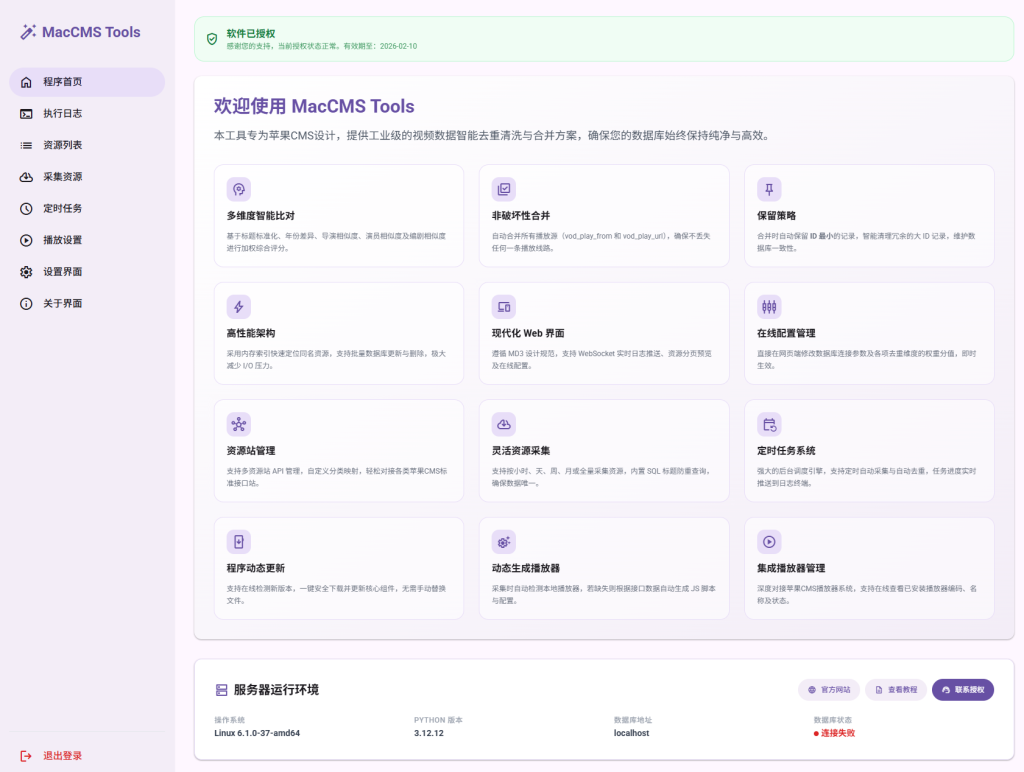Click the network hub icon for 资源站管理
This screenshot has height=772, width=1024.
click(x=239, y=424)
